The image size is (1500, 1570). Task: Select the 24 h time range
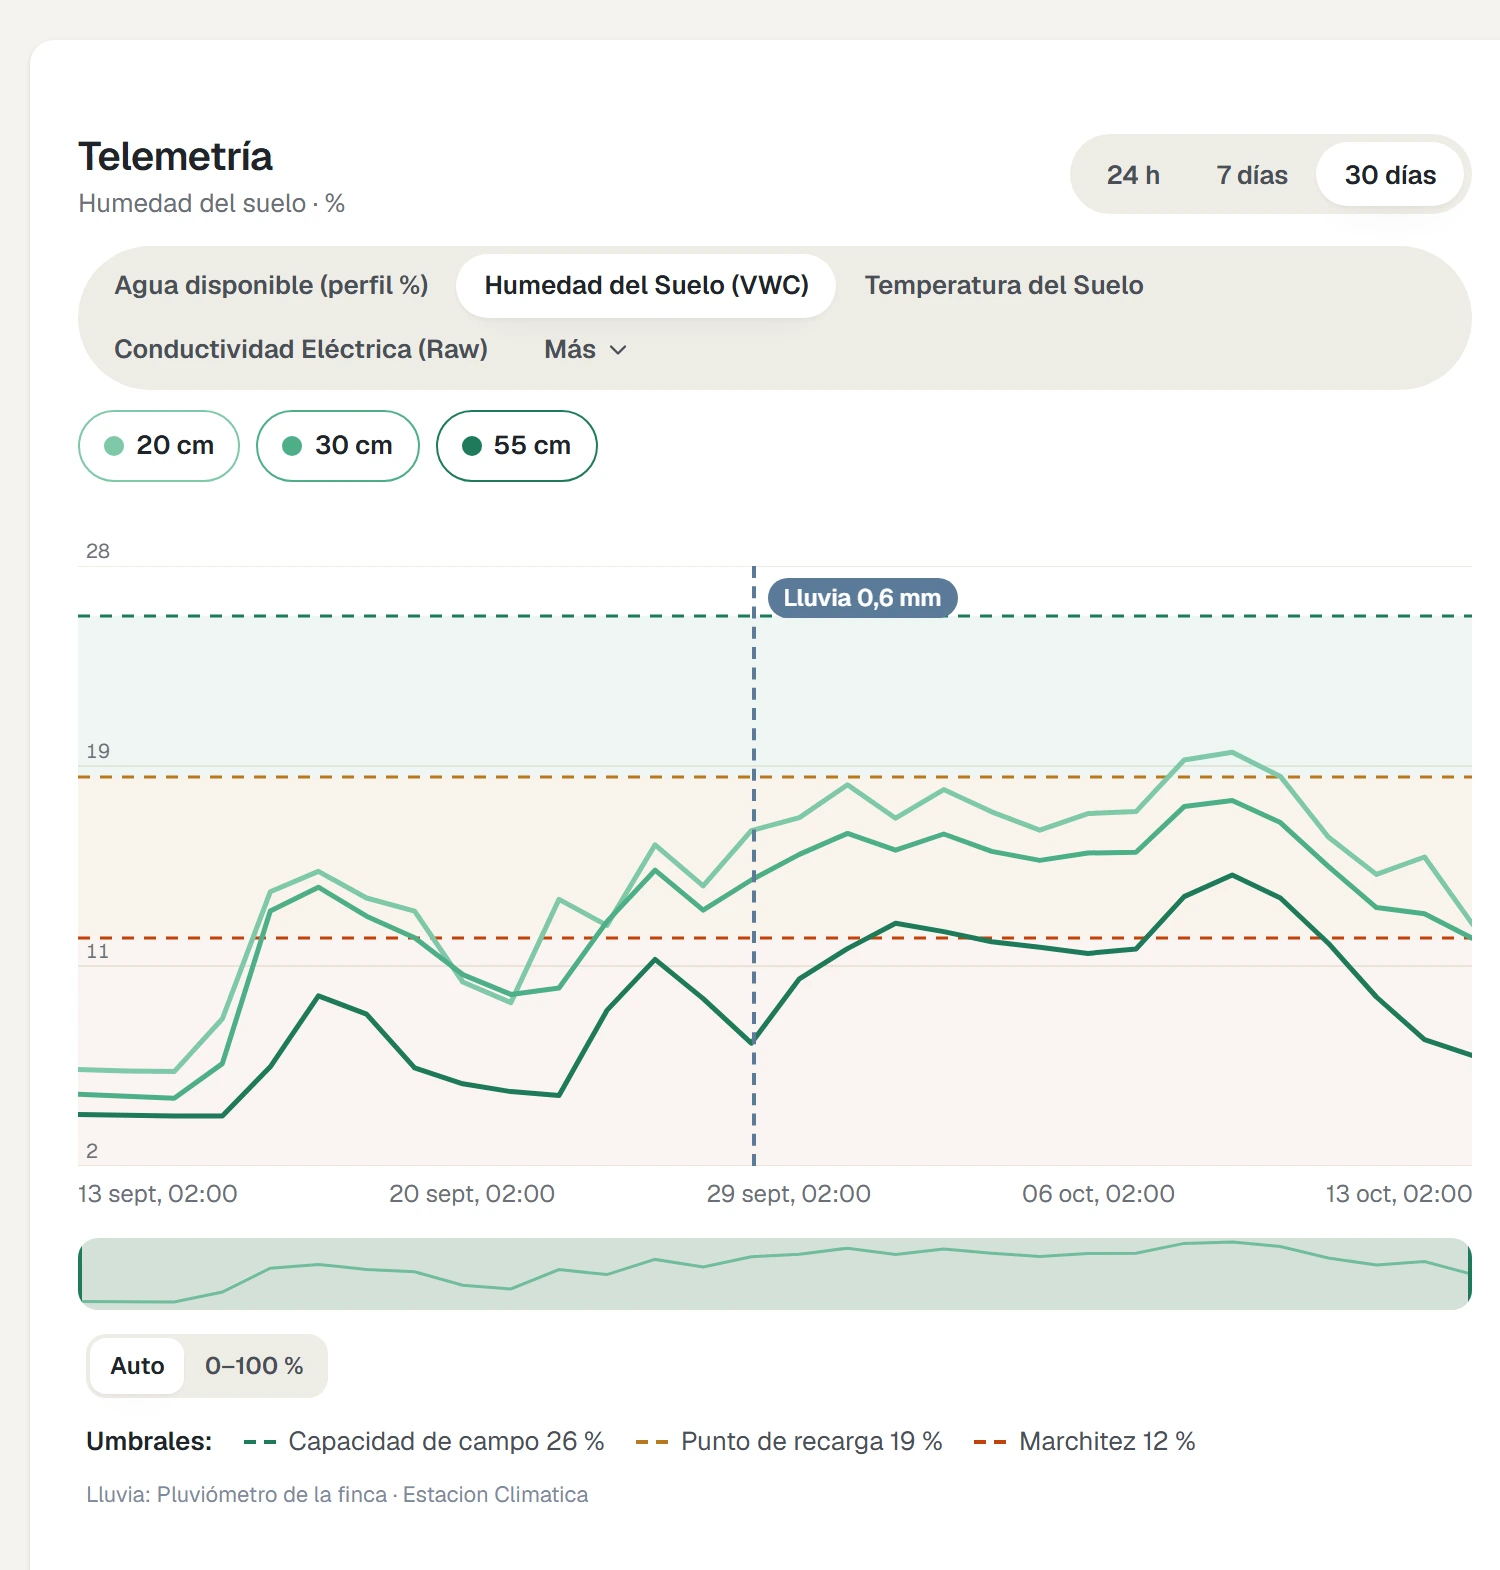(x=1133, y=175)
